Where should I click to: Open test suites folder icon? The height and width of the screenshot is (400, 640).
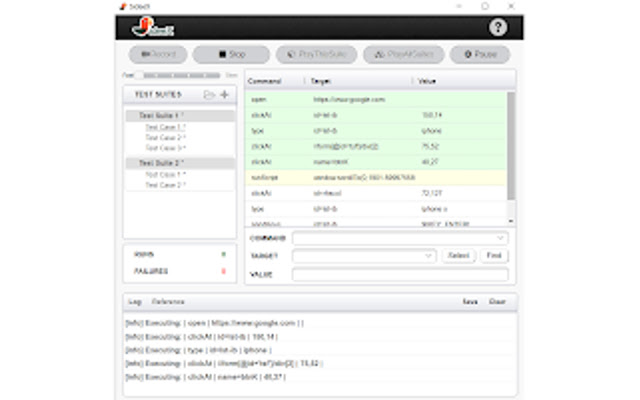tap(209, 95)
